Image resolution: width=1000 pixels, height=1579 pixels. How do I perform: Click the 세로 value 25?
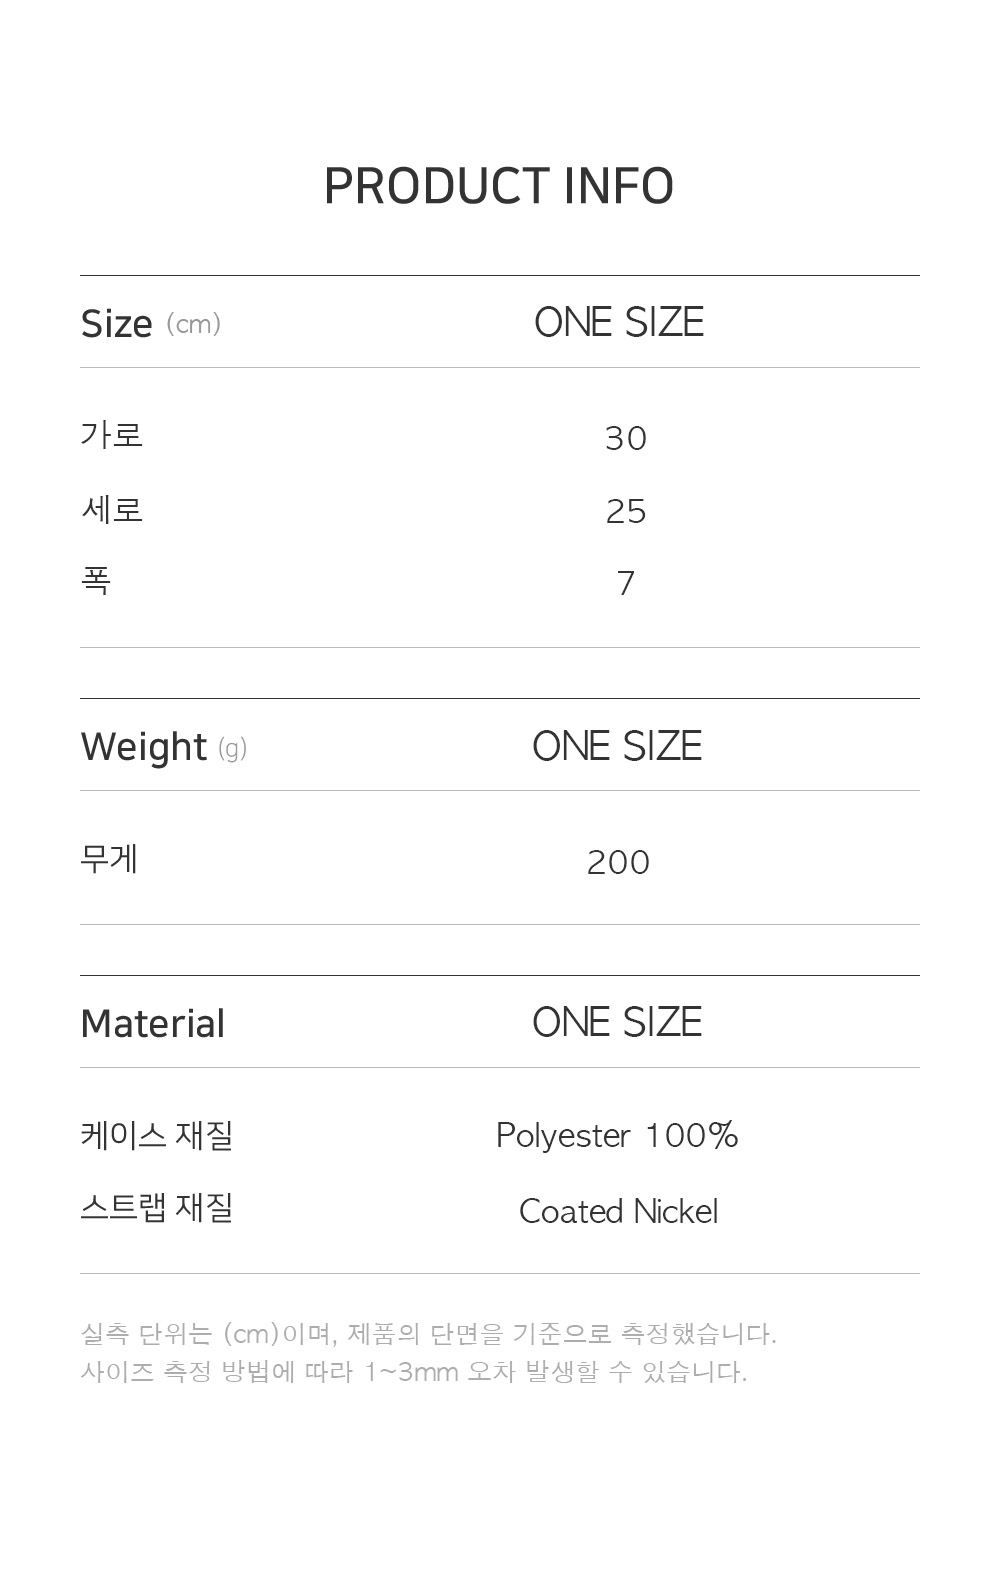(626, 512)
